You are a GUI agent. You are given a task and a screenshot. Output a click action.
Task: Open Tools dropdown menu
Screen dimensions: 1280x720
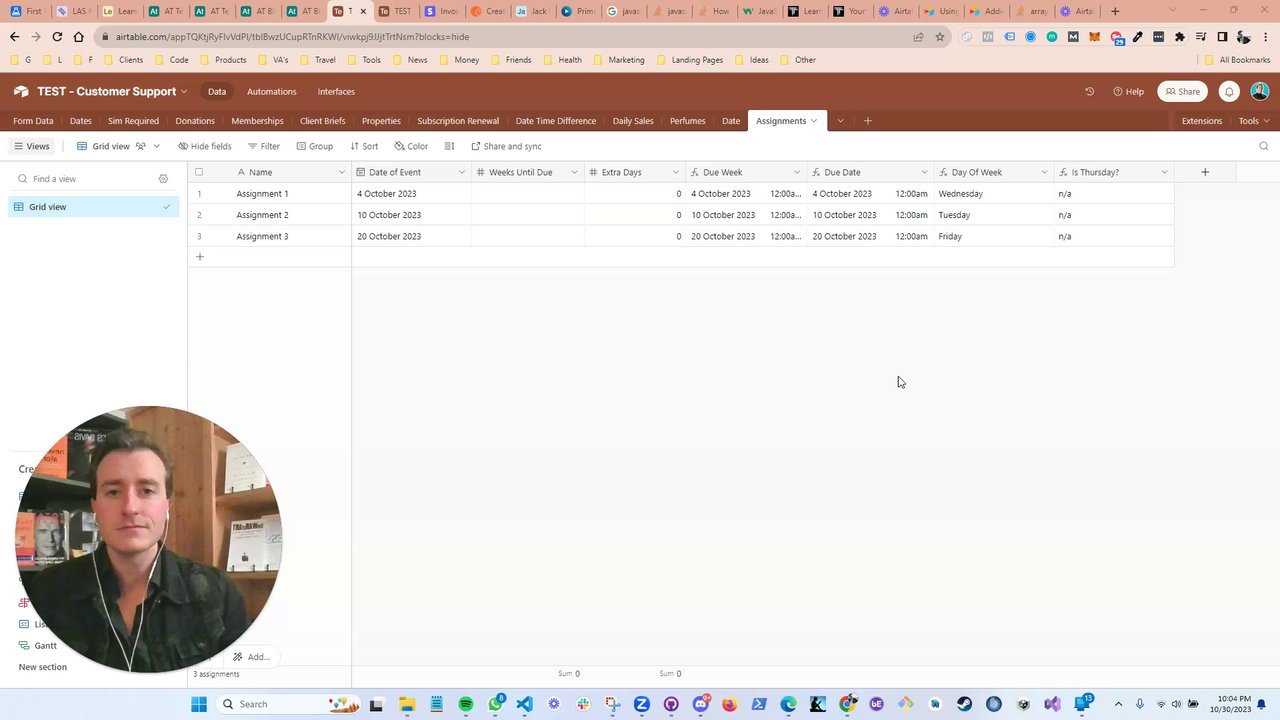coord(1254,121)
